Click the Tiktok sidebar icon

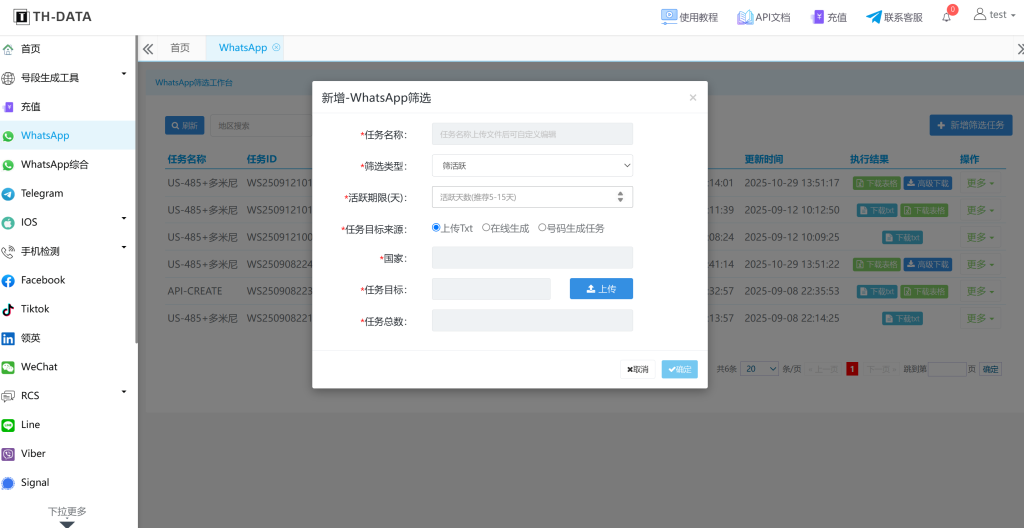pyautogui.click(x=8, y=309)
